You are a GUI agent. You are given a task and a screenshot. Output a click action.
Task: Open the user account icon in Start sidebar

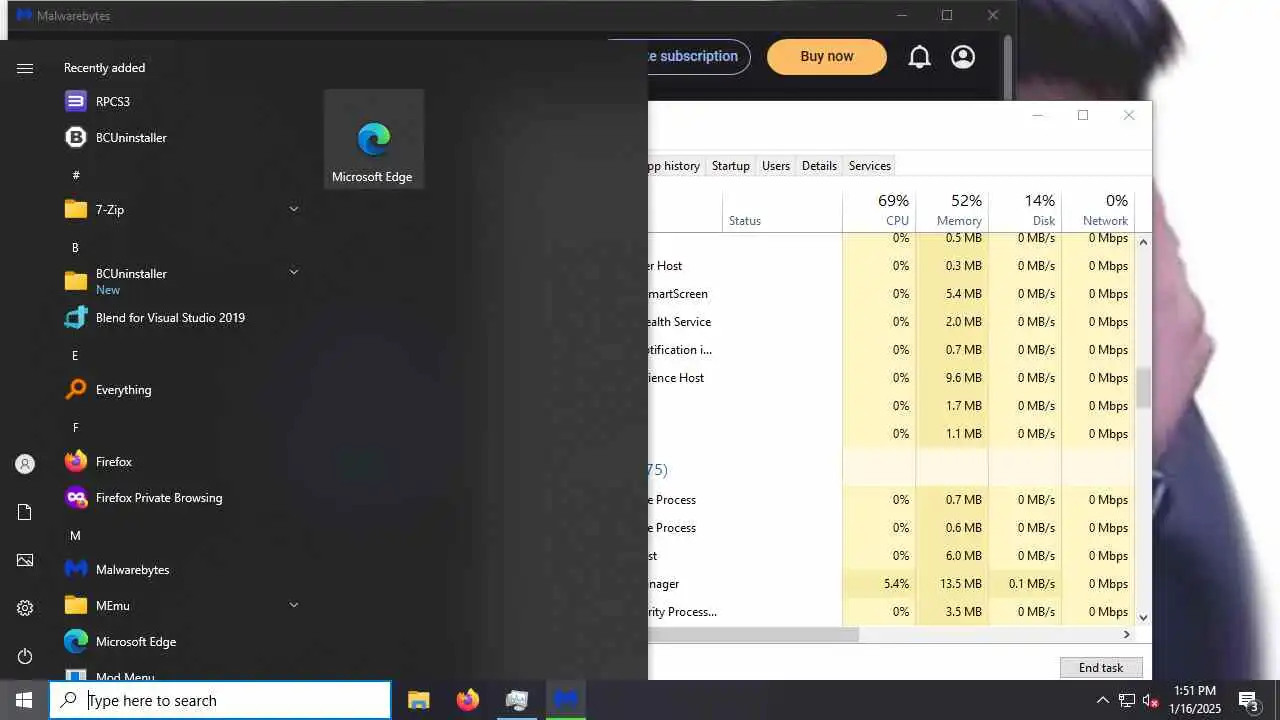point(25,464)
